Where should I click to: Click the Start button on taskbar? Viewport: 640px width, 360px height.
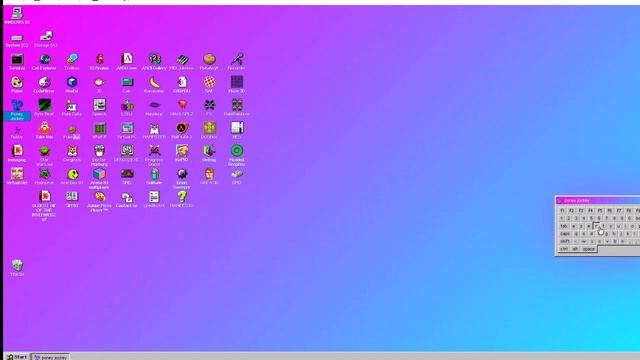(x=17, y=357)
